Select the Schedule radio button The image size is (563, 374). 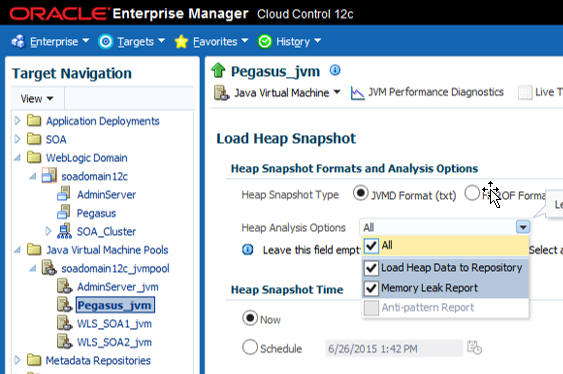pyautogui.click(x=250, y=347)
